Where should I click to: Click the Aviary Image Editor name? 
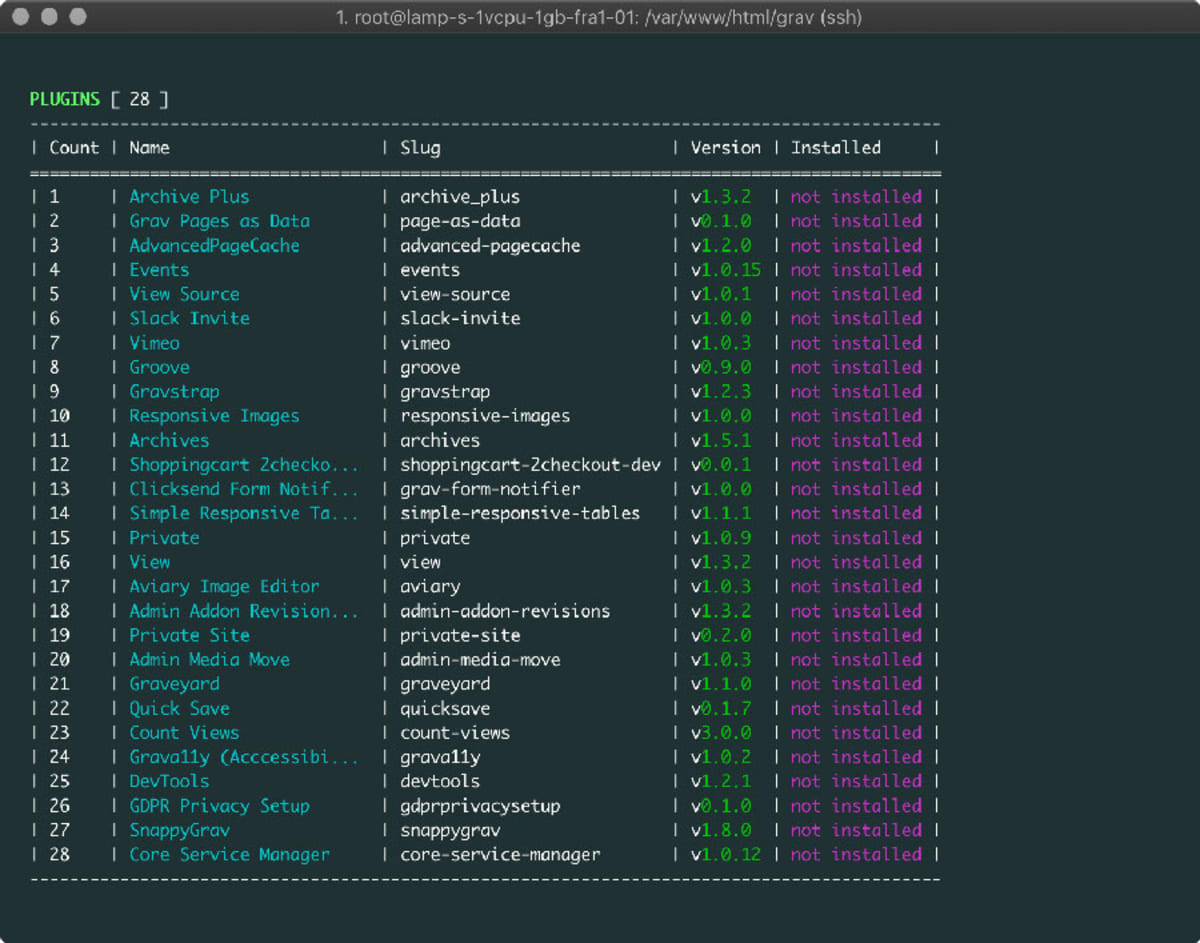point(224,586)
